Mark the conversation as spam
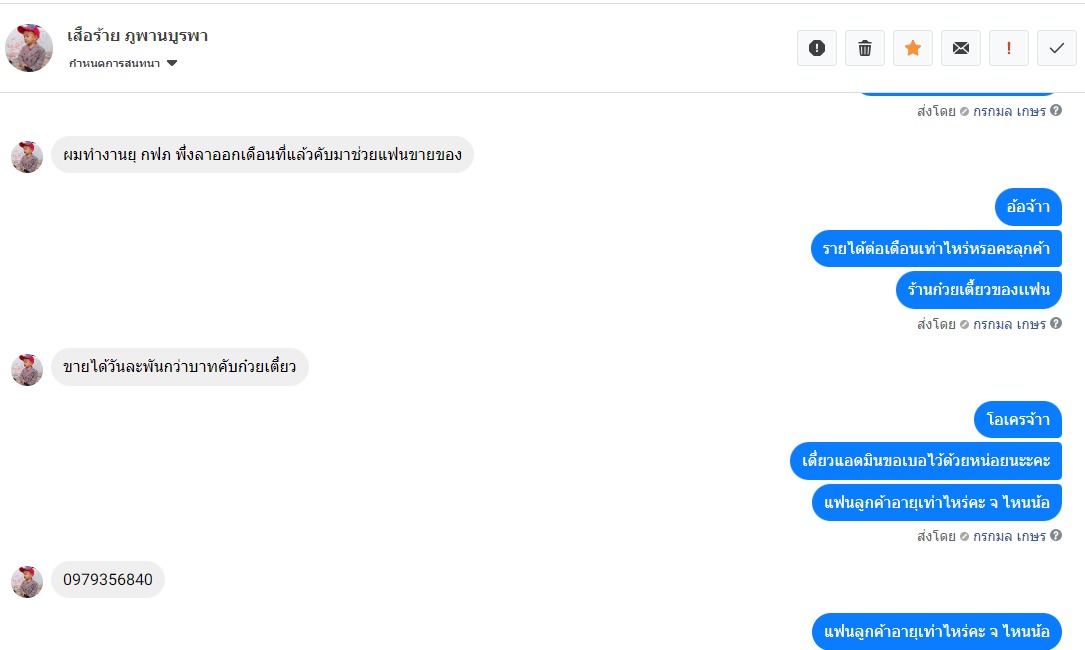Image resolution: width=1085 pixels, height=650 pixels. click(x=816, y=48)
